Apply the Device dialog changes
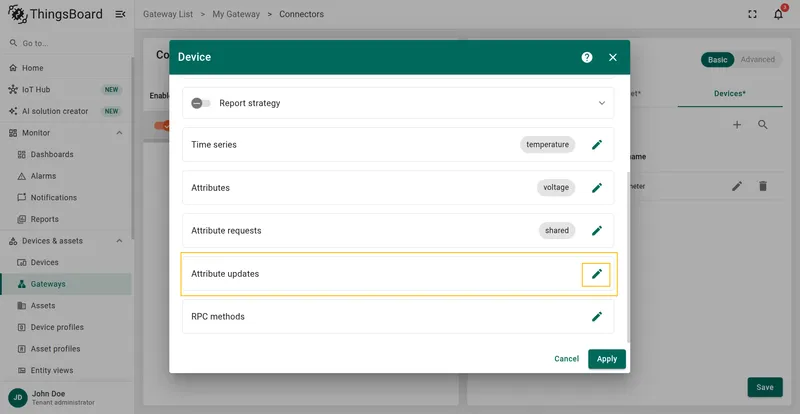800x414 pixels. pos(607,359)
